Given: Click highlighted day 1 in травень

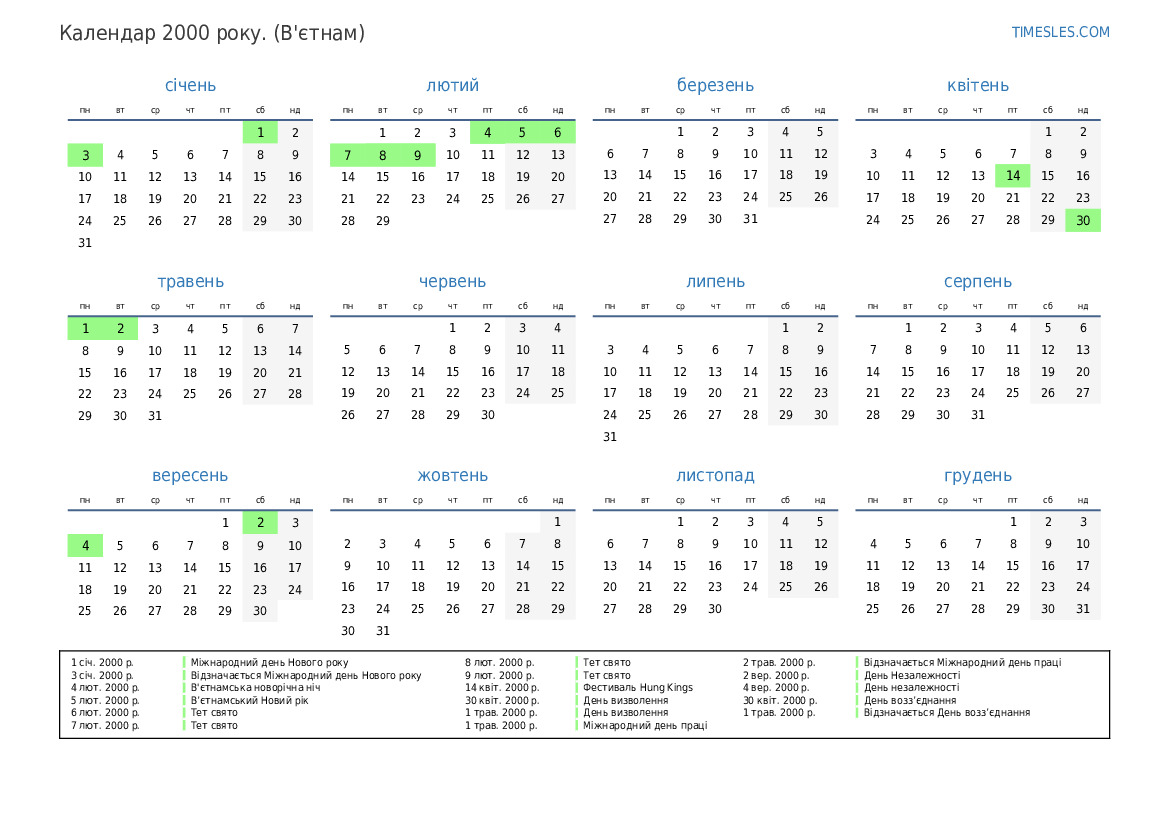Looking at the screenshot, I should point(85,329).
